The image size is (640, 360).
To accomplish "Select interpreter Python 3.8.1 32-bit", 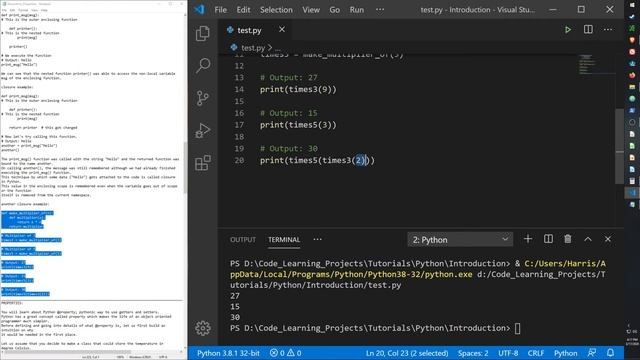I will 228,353.
